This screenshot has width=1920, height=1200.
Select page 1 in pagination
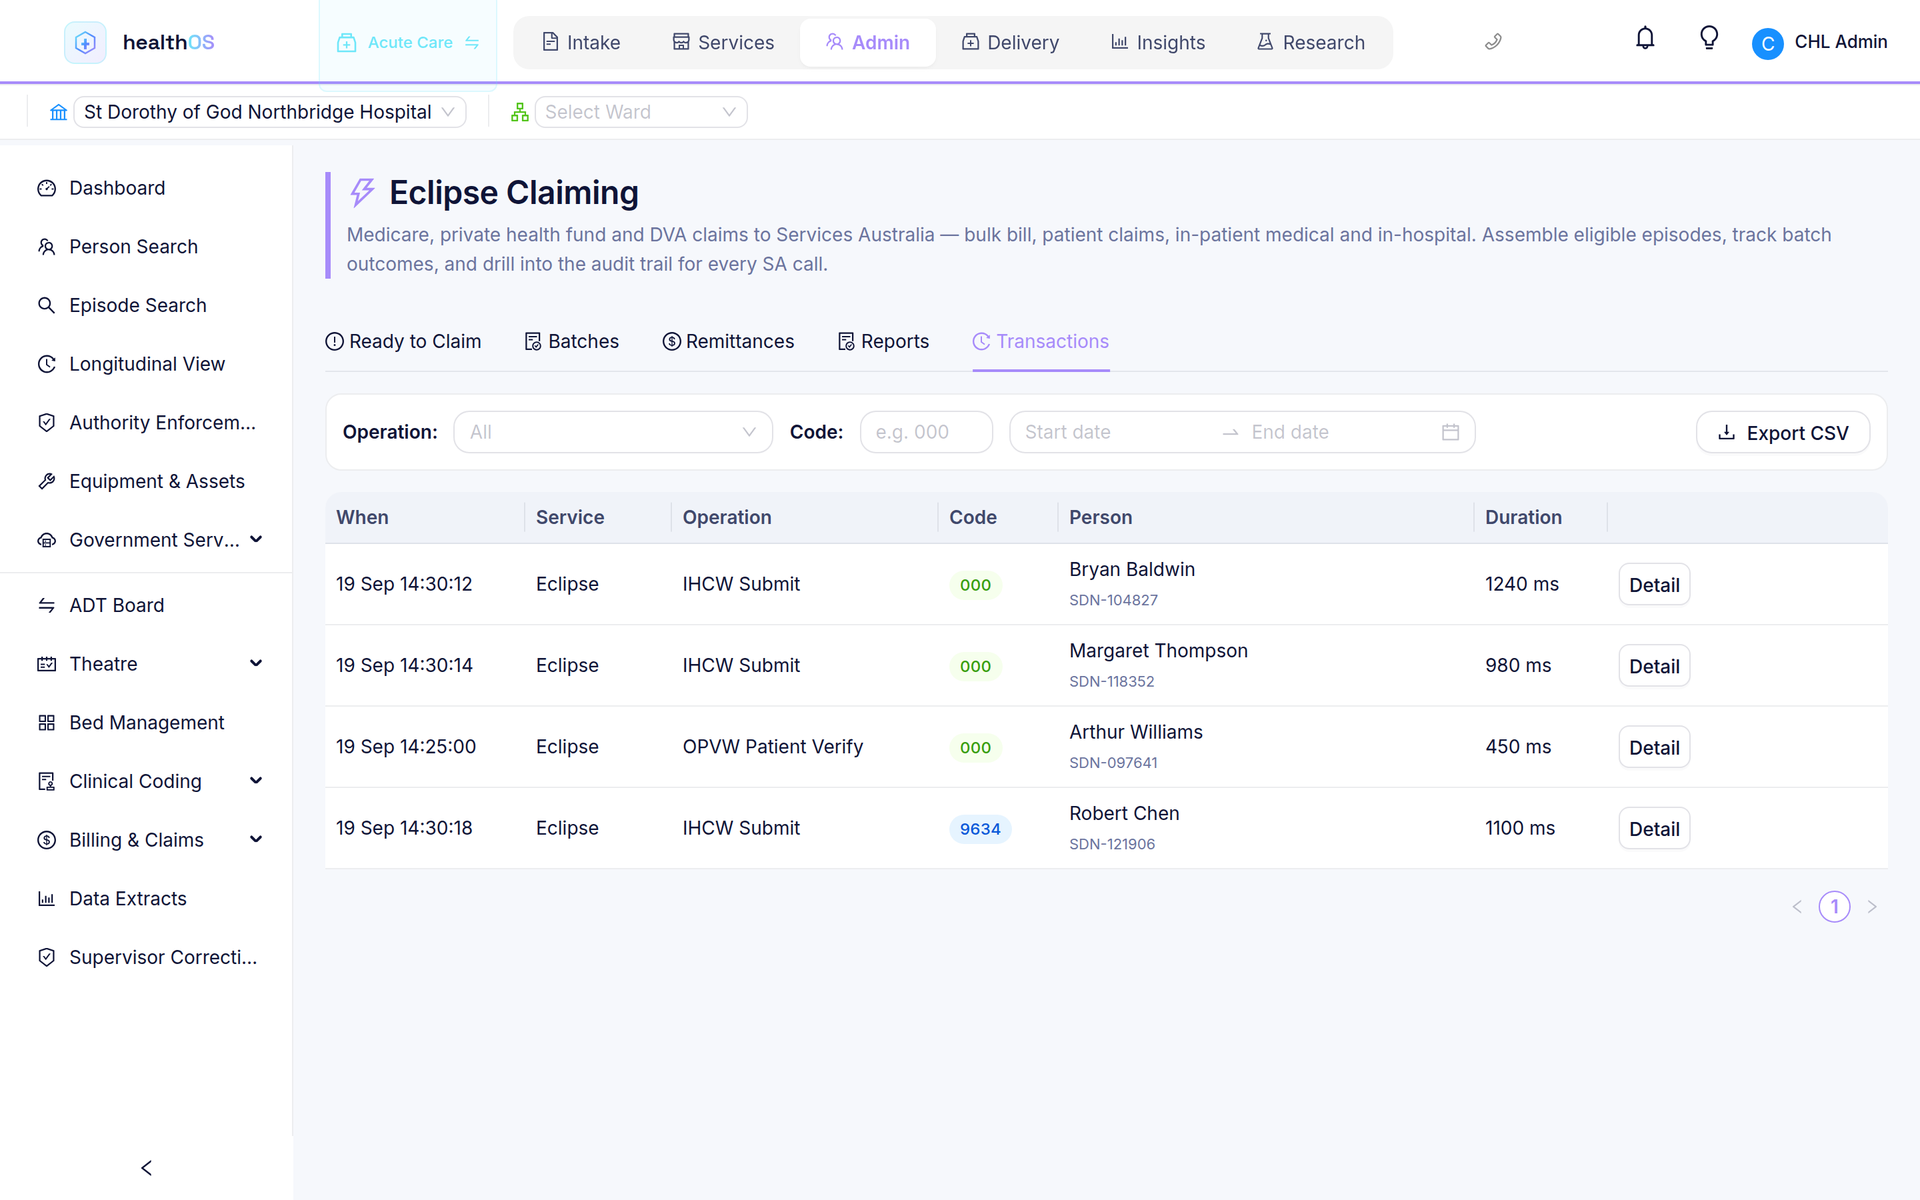[1834, 907]
